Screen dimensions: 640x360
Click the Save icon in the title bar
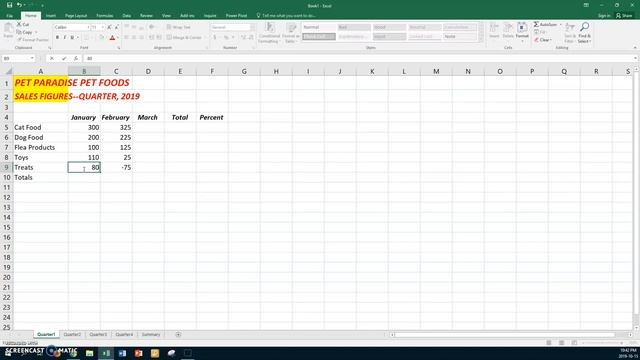(x=9, y=5)
